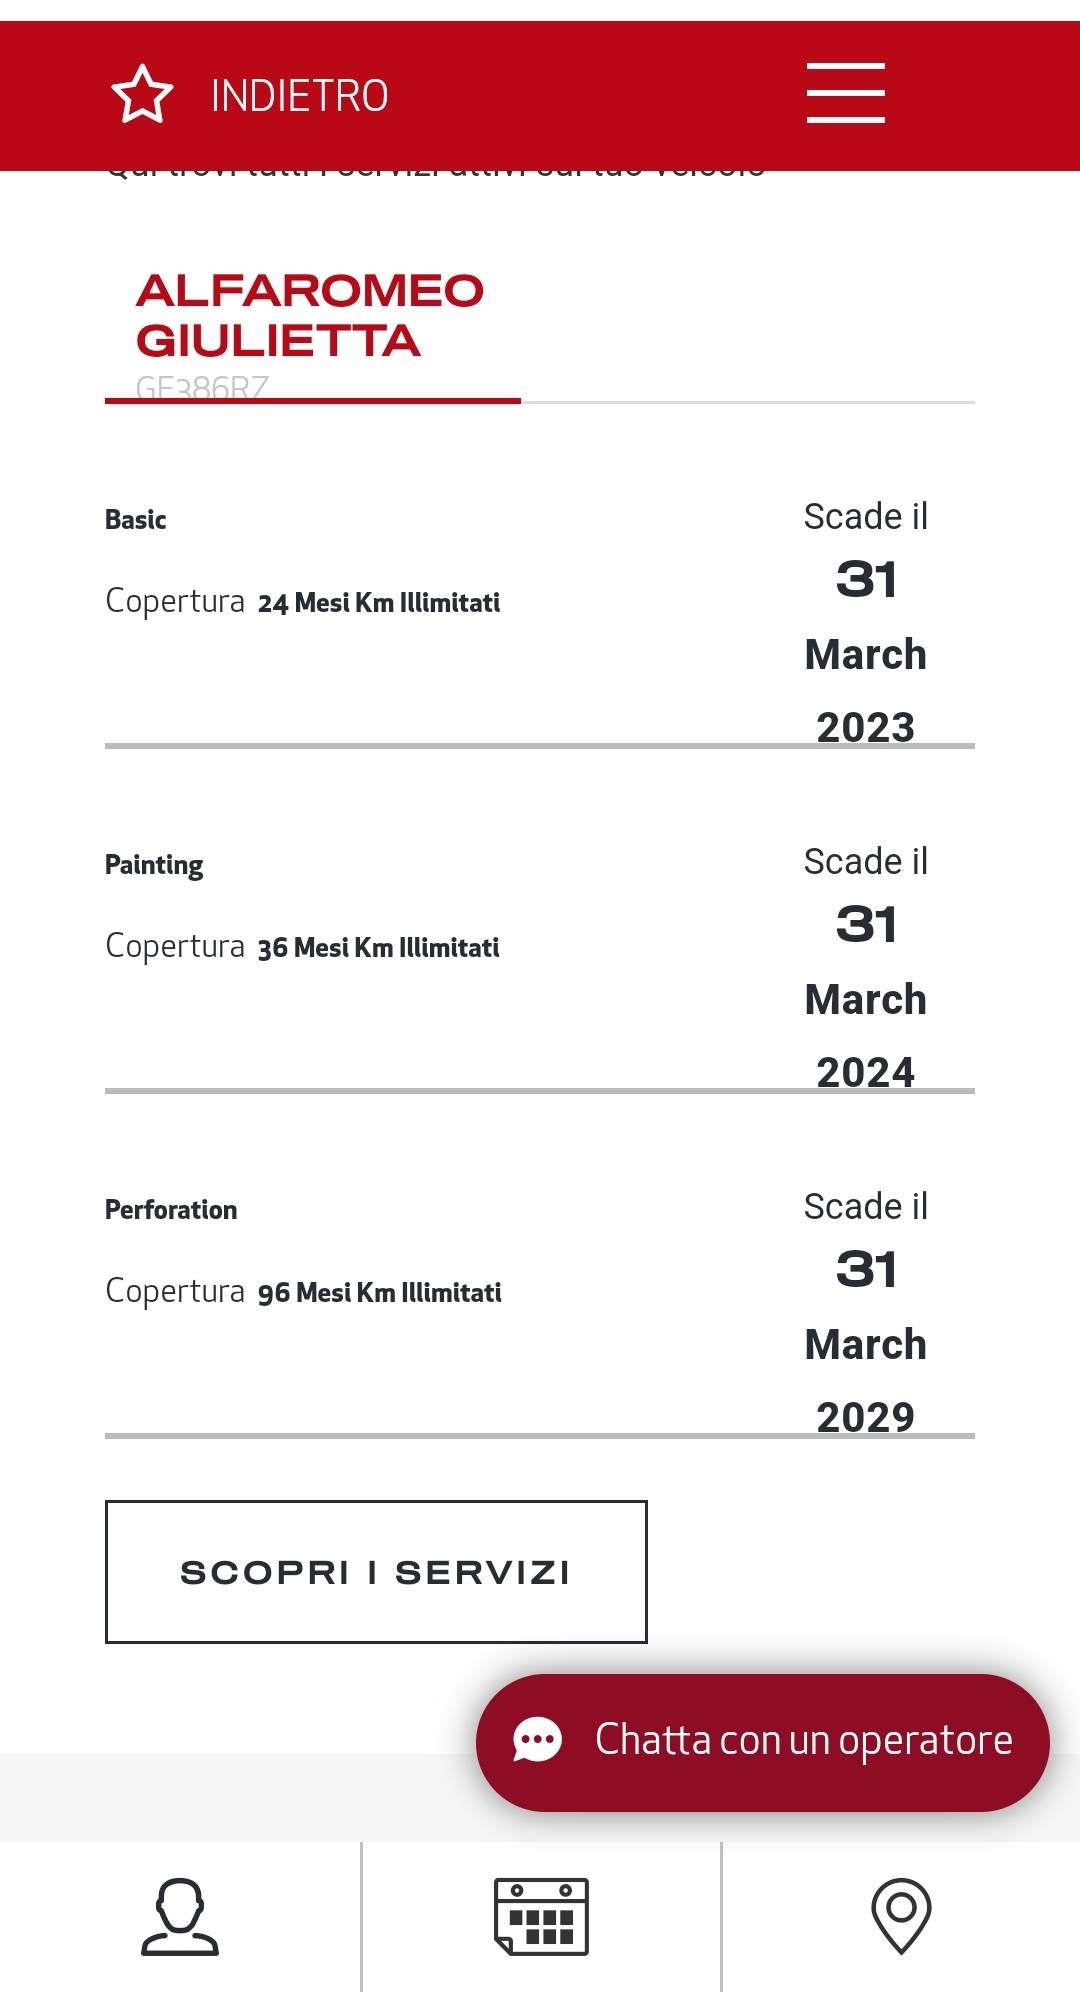1080x1992 pixels.
Task: Select the Basic service label
Action: coord(135,519)
